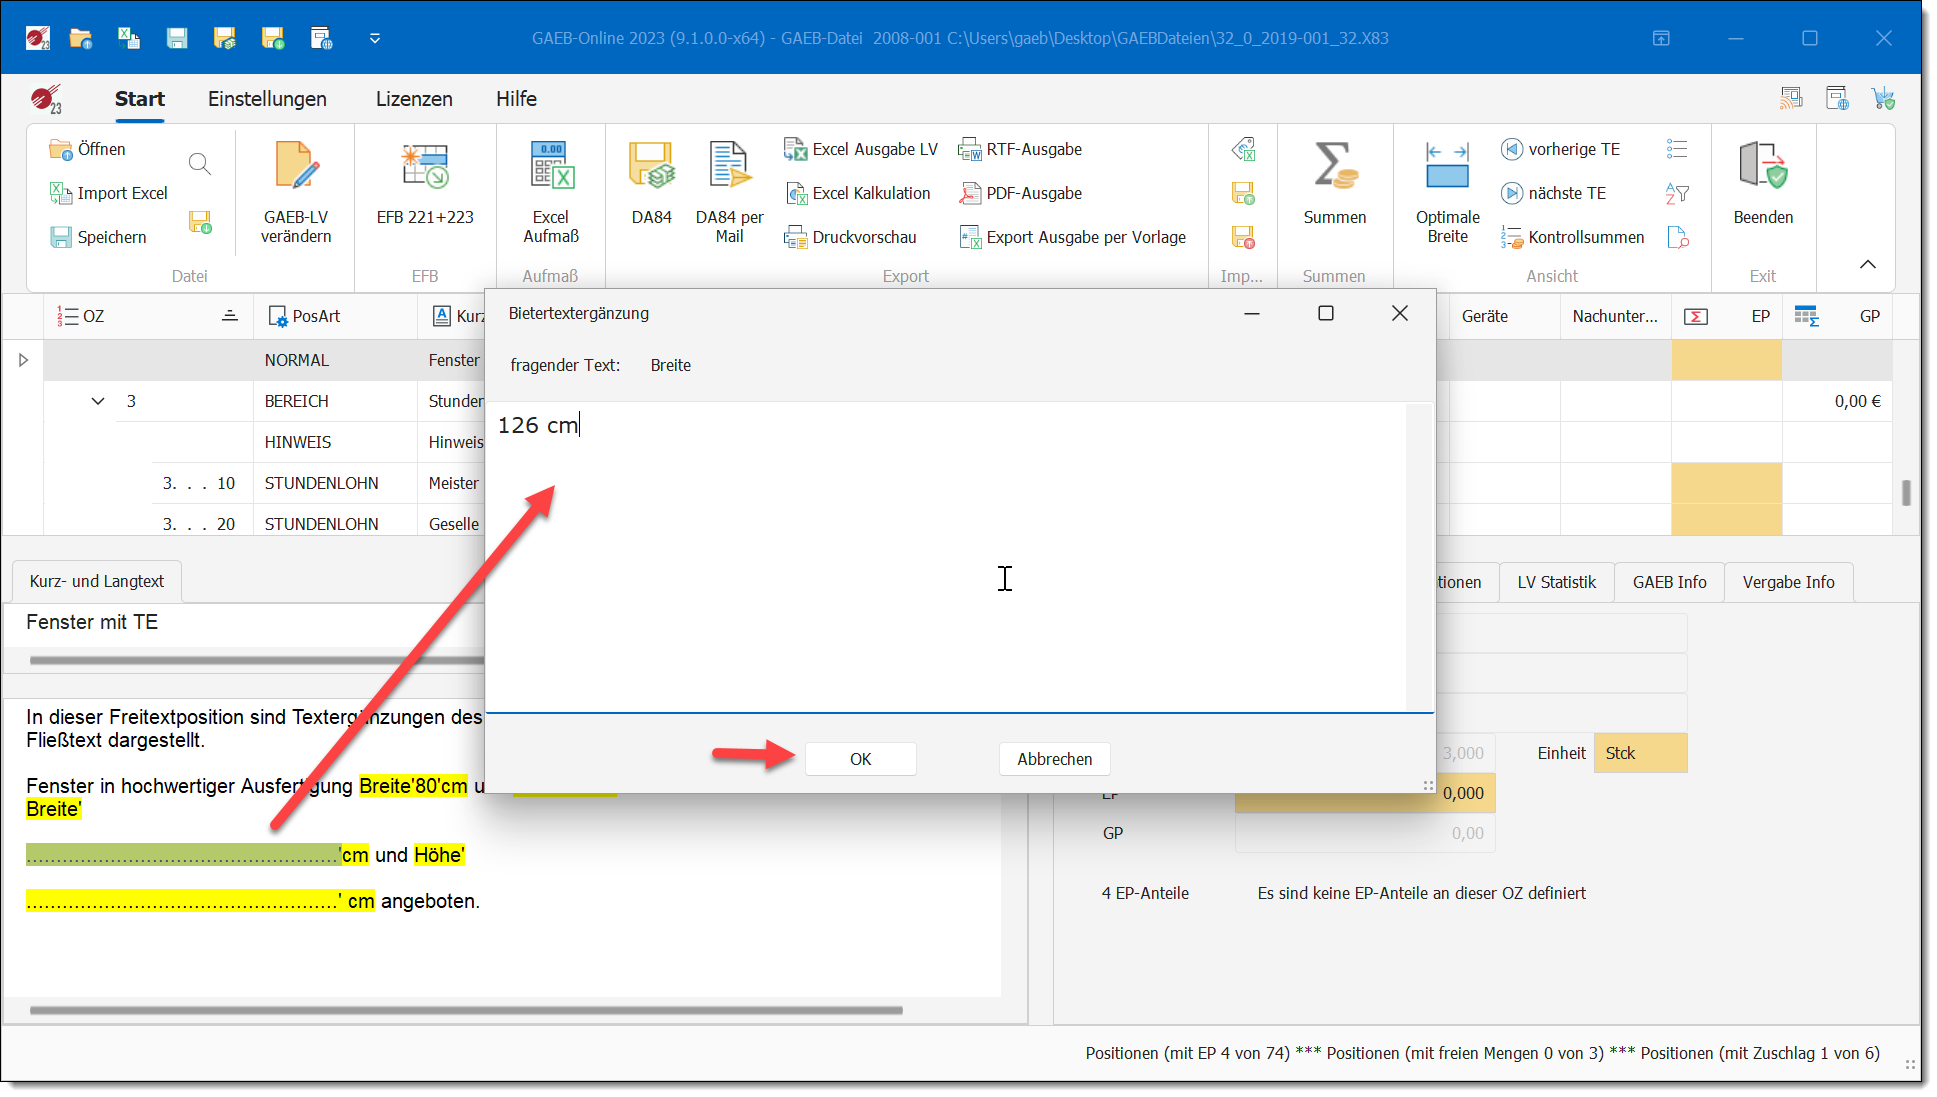The height and width of the screenshot is (1097, 1937).
Task: Collapse tree node for row 3 BEREICH
Action: click(98, 401)
